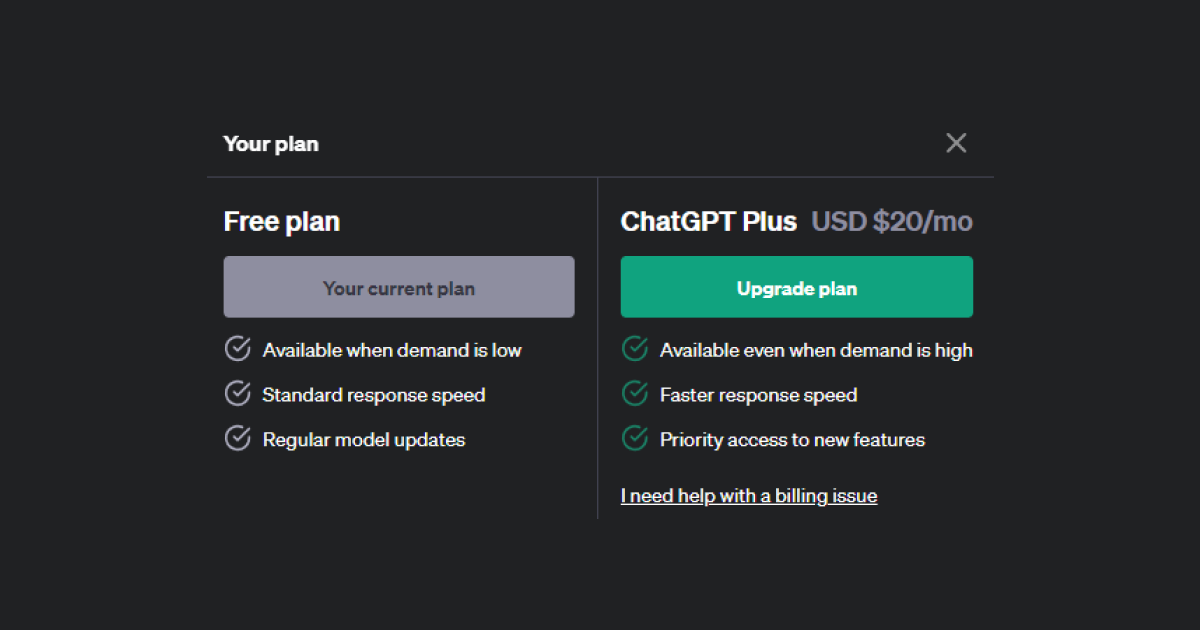The image size is (1200, 630).
Task: Select the Standard response speed text
Action: coord(374,395)
